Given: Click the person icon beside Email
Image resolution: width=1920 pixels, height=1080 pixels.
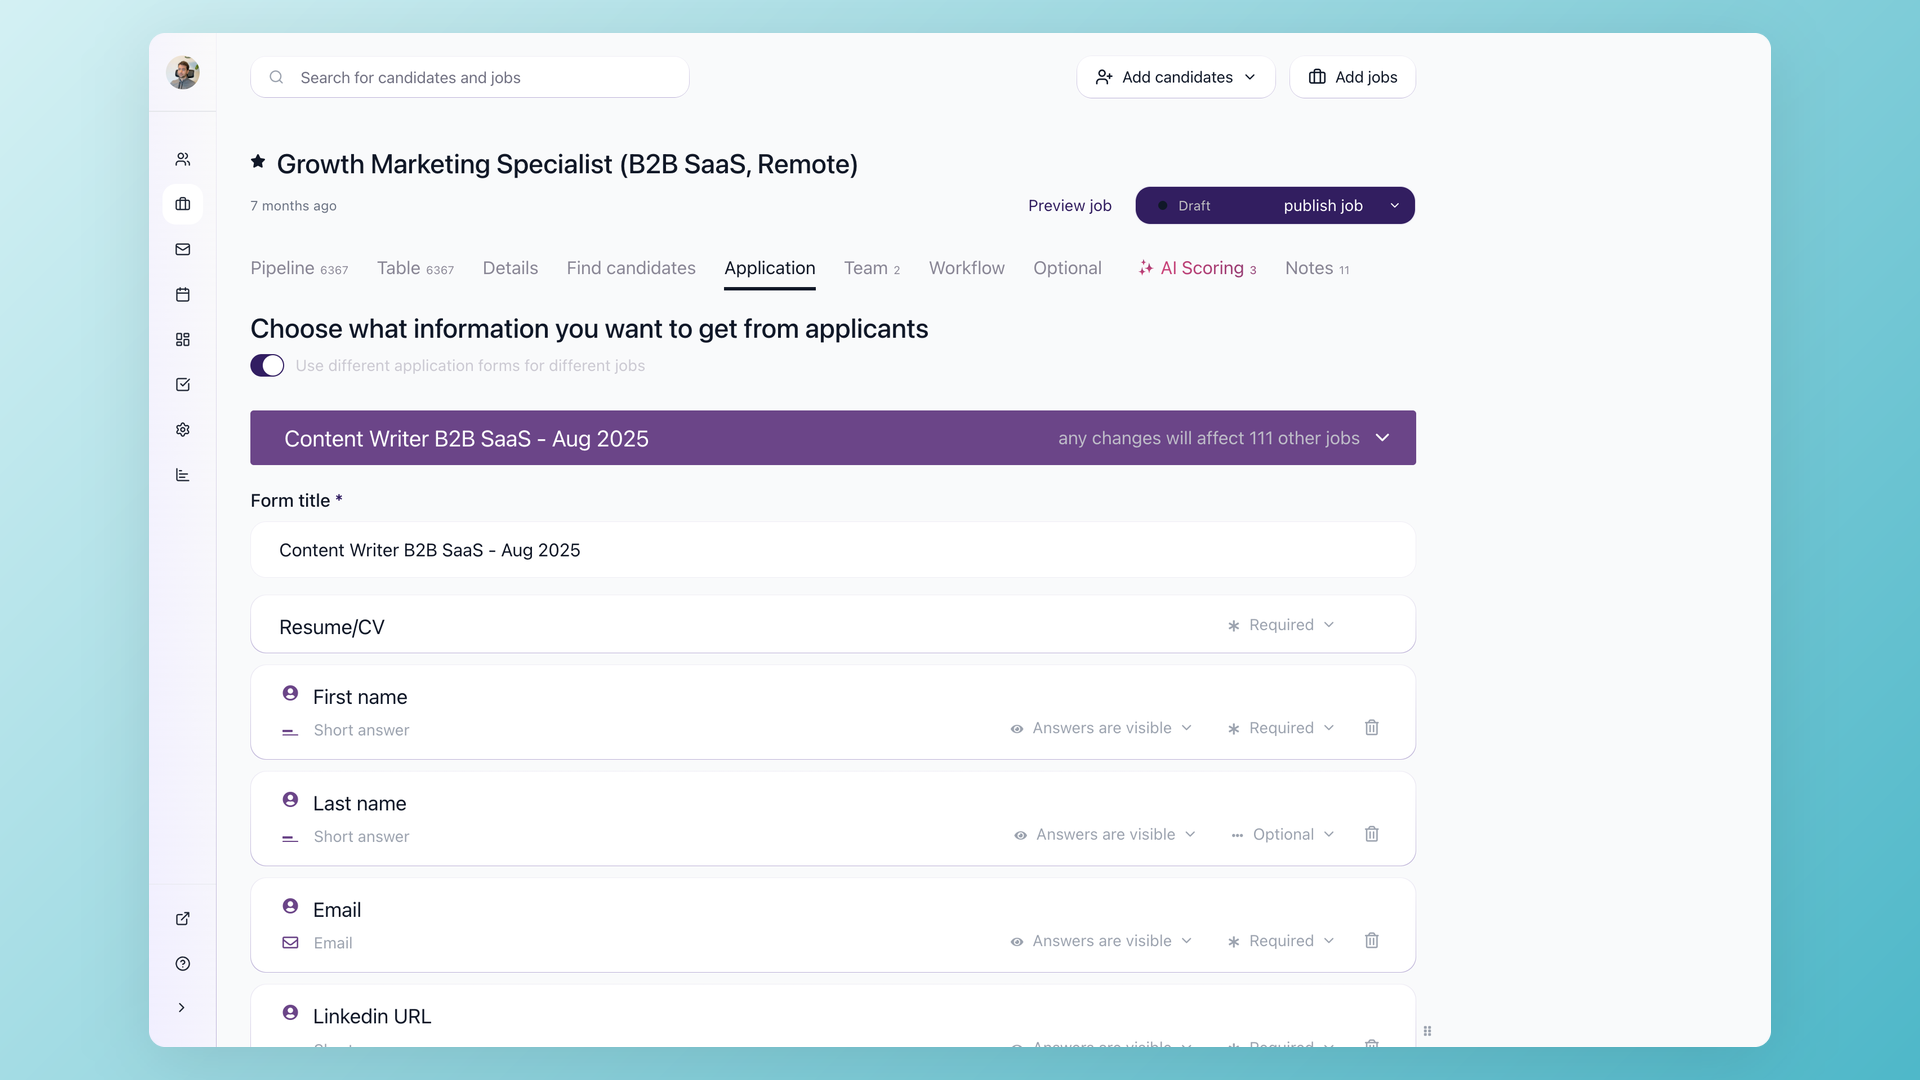Looking at the screenshot, I should tap(290, 906).
